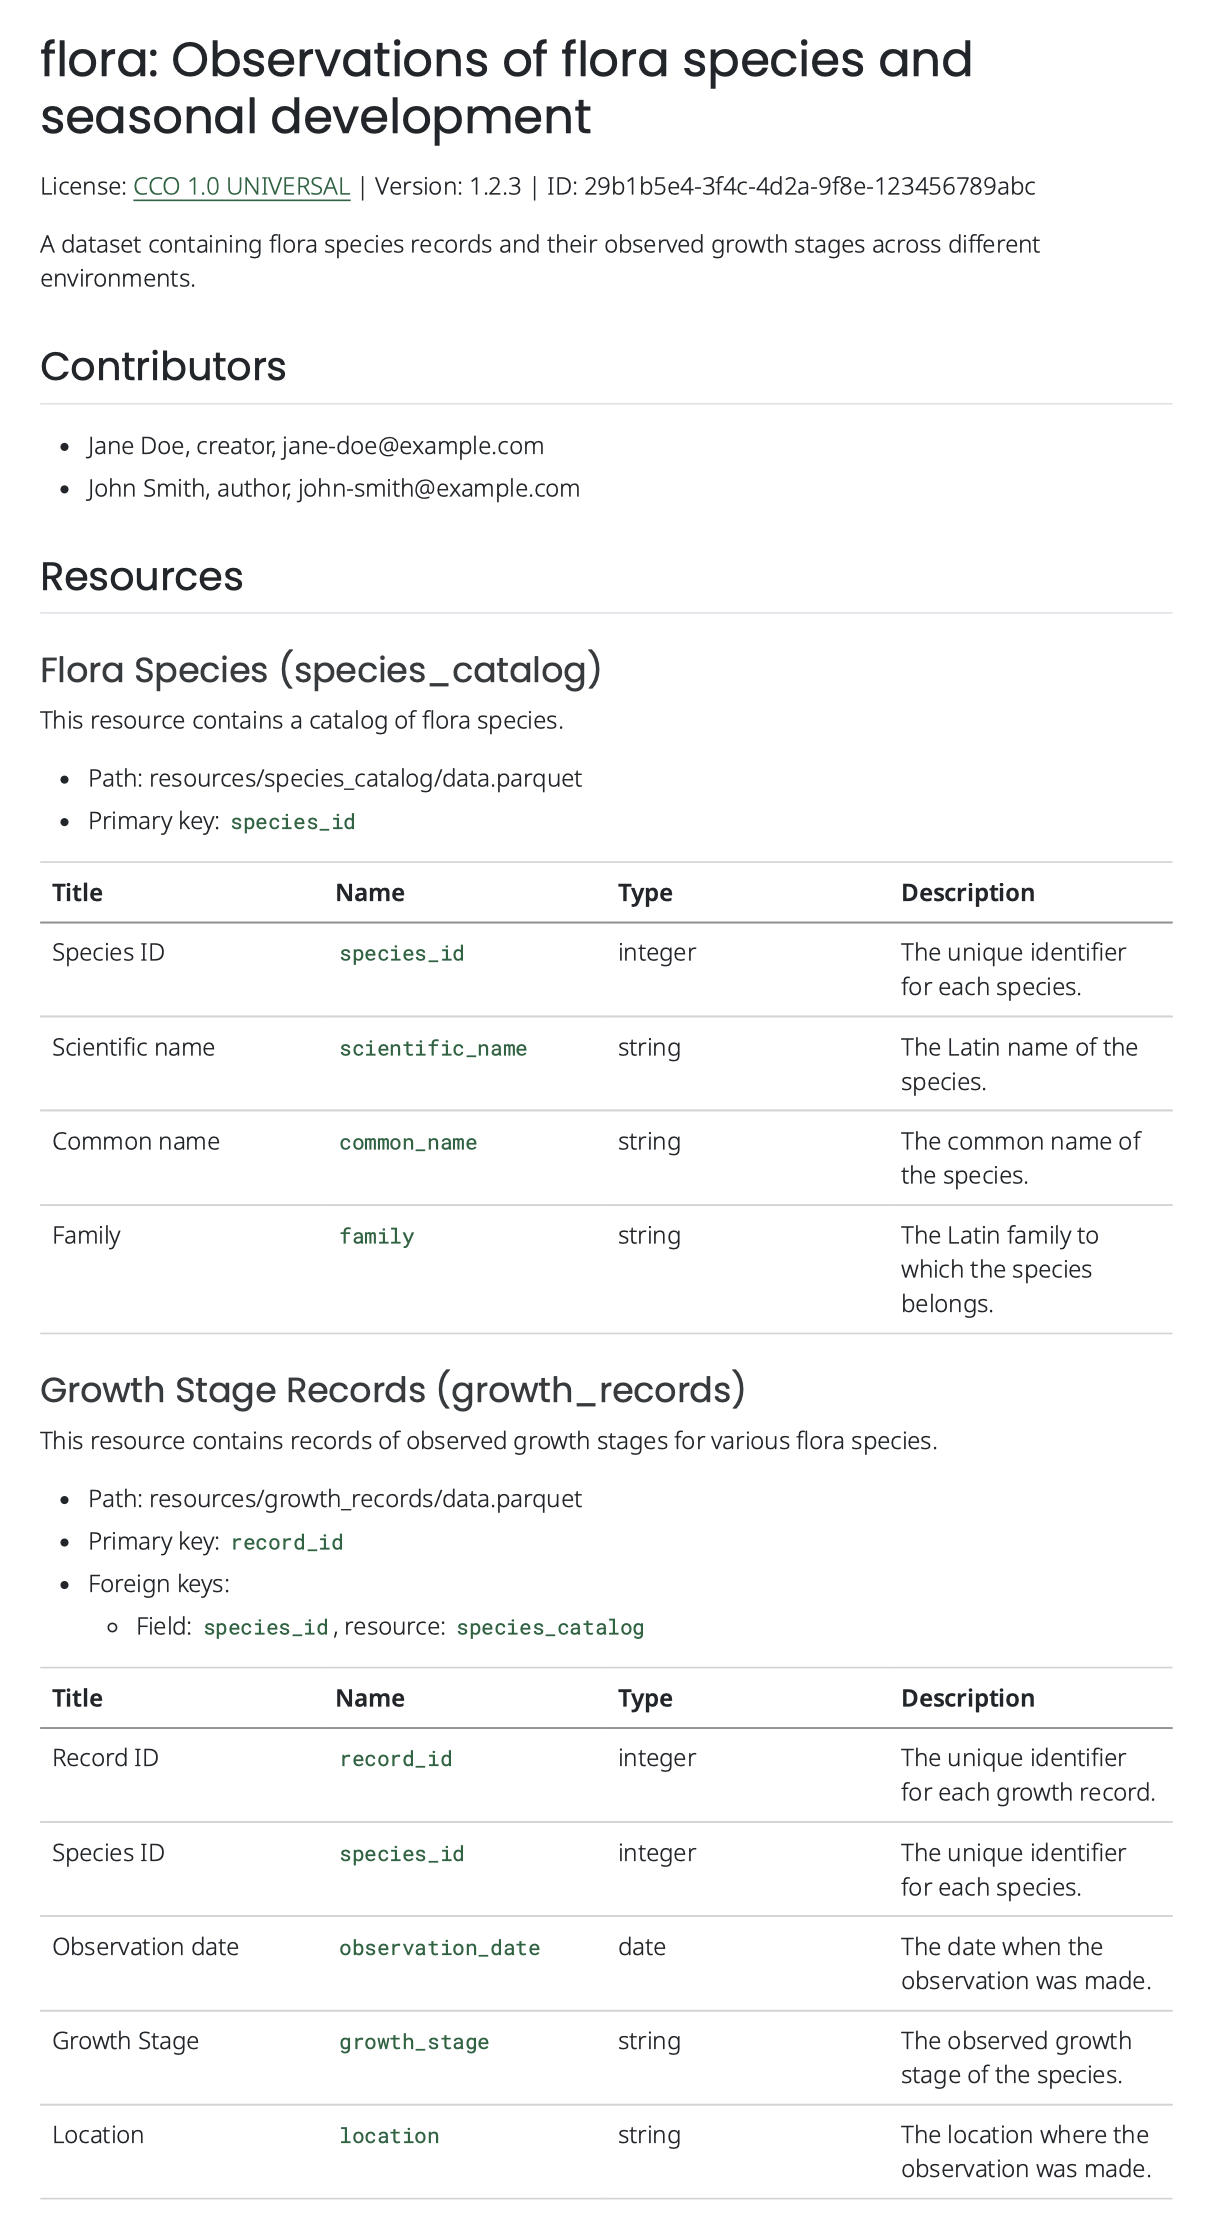This screenshot has width=1218, height=2224.
Task: Select the growth_stage field name
Action: [414, 2041]
